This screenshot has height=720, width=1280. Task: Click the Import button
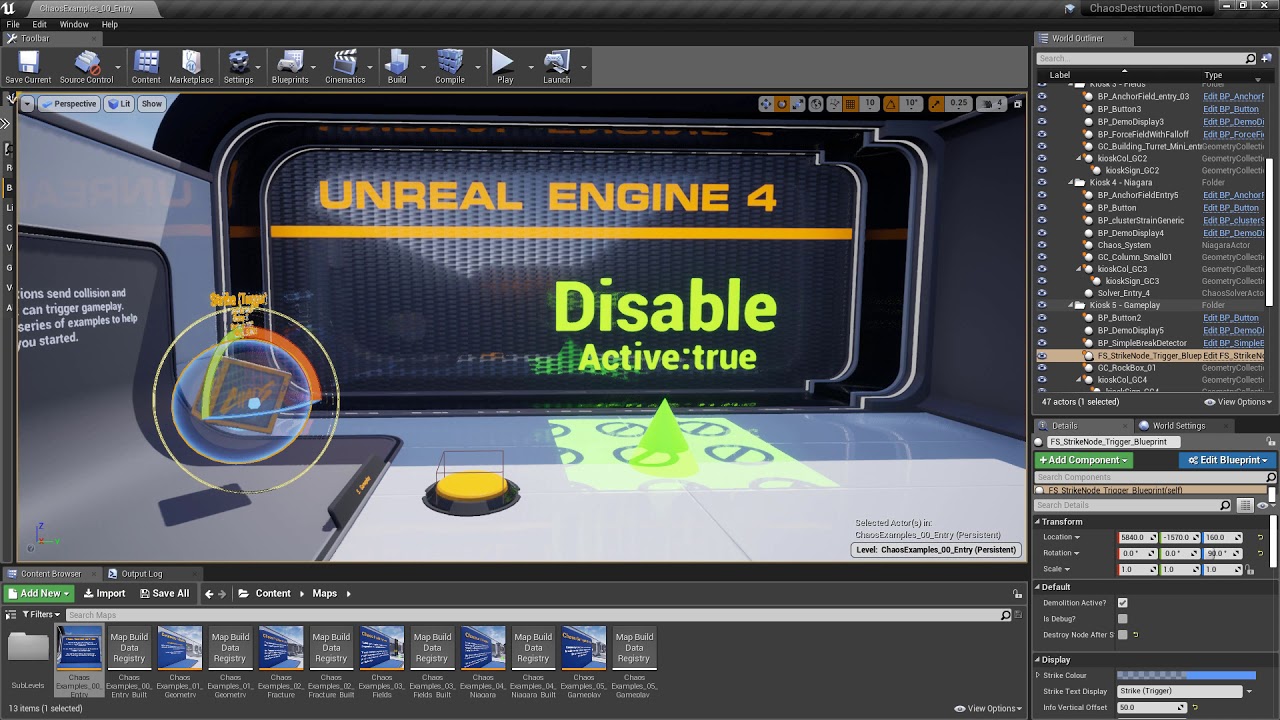(104, 593)
